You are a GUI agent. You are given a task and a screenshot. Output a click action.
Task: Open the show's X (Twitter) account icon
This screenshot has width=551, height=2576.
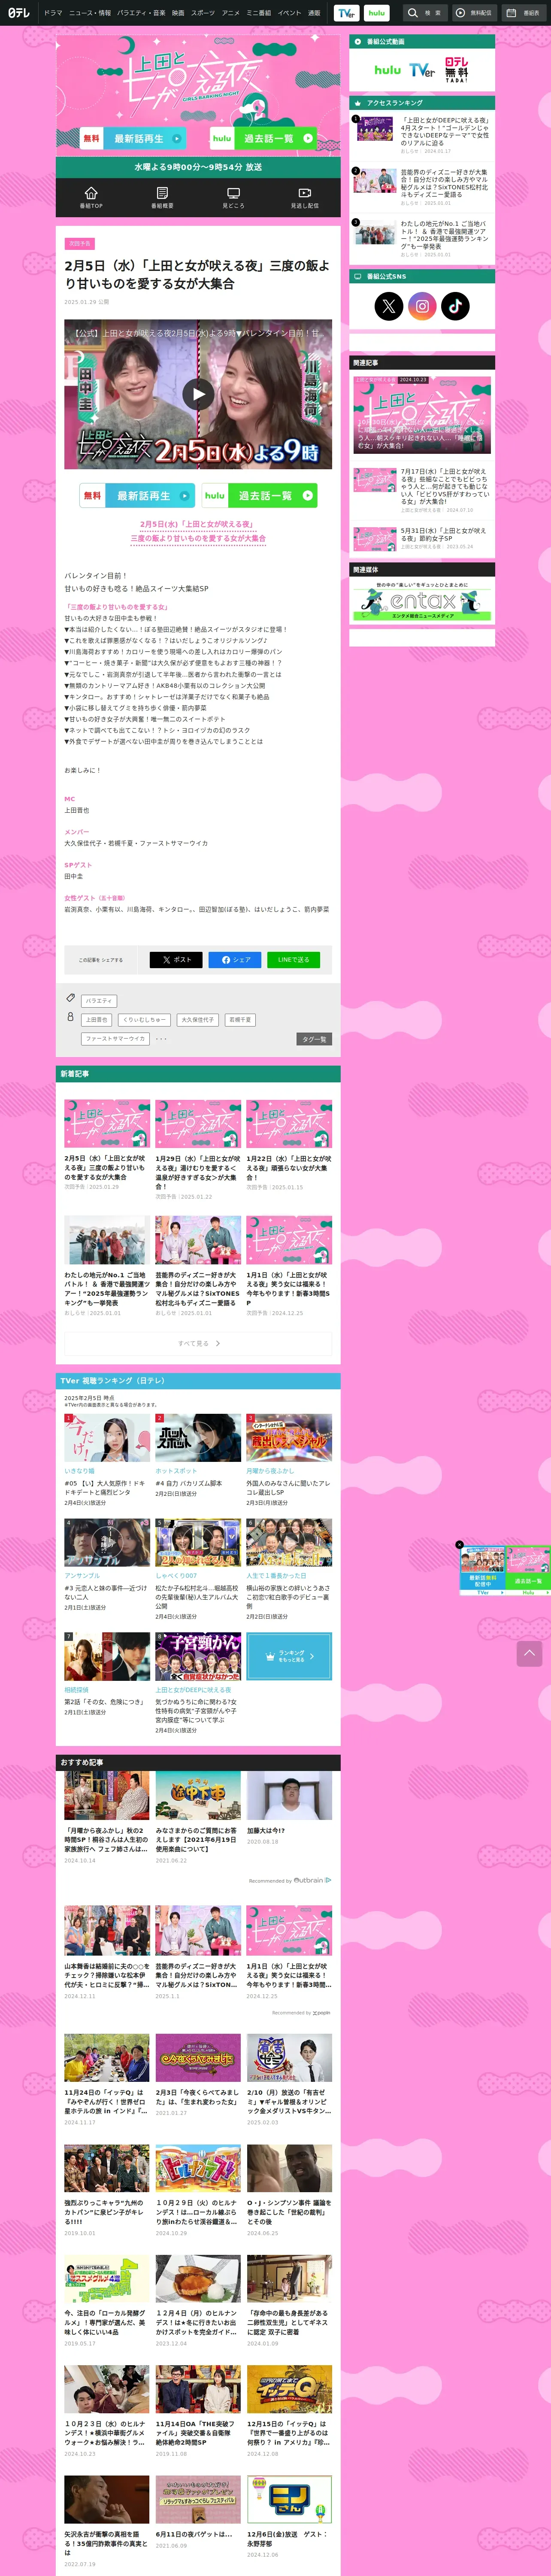(x=388, y=306)
